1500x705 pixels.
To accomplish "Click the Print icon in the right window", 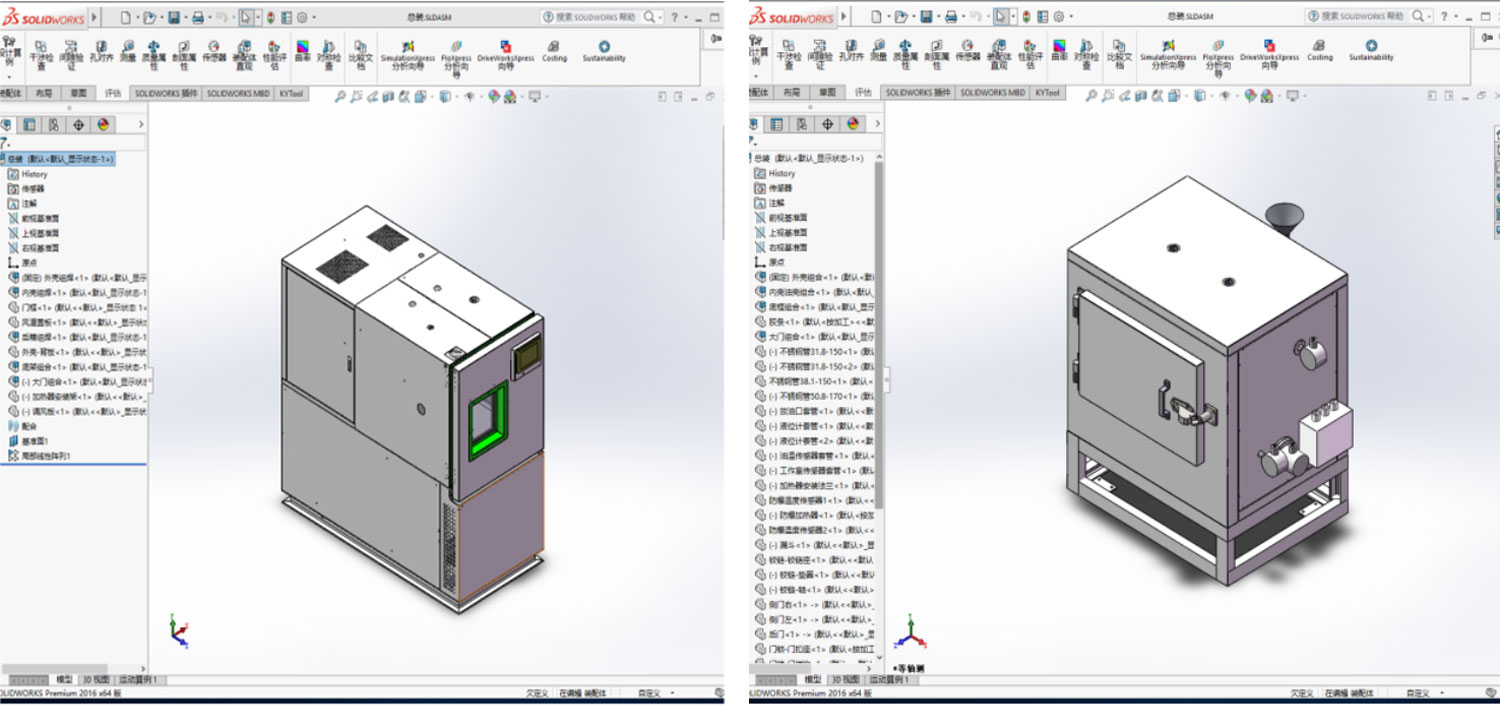I will pos(951,17).
